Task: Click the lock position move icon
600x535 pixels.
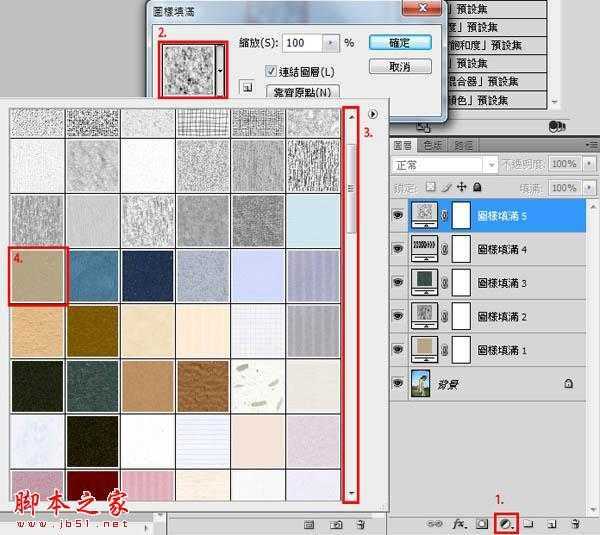Action: 461,187
